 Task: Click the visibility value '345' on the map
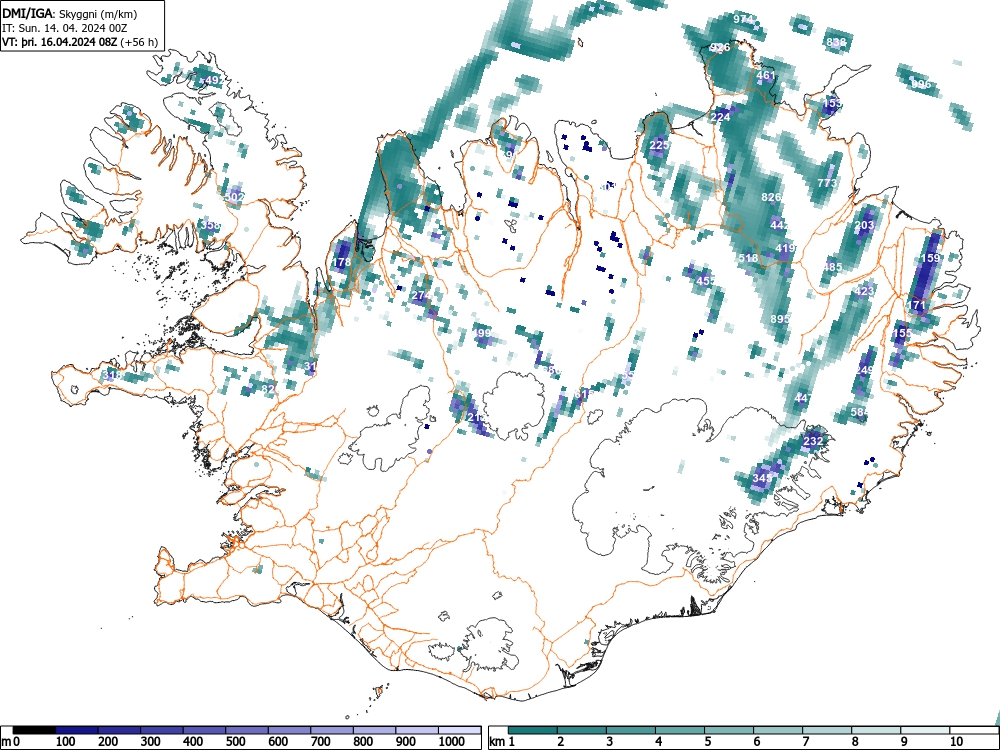click(762, 478)
